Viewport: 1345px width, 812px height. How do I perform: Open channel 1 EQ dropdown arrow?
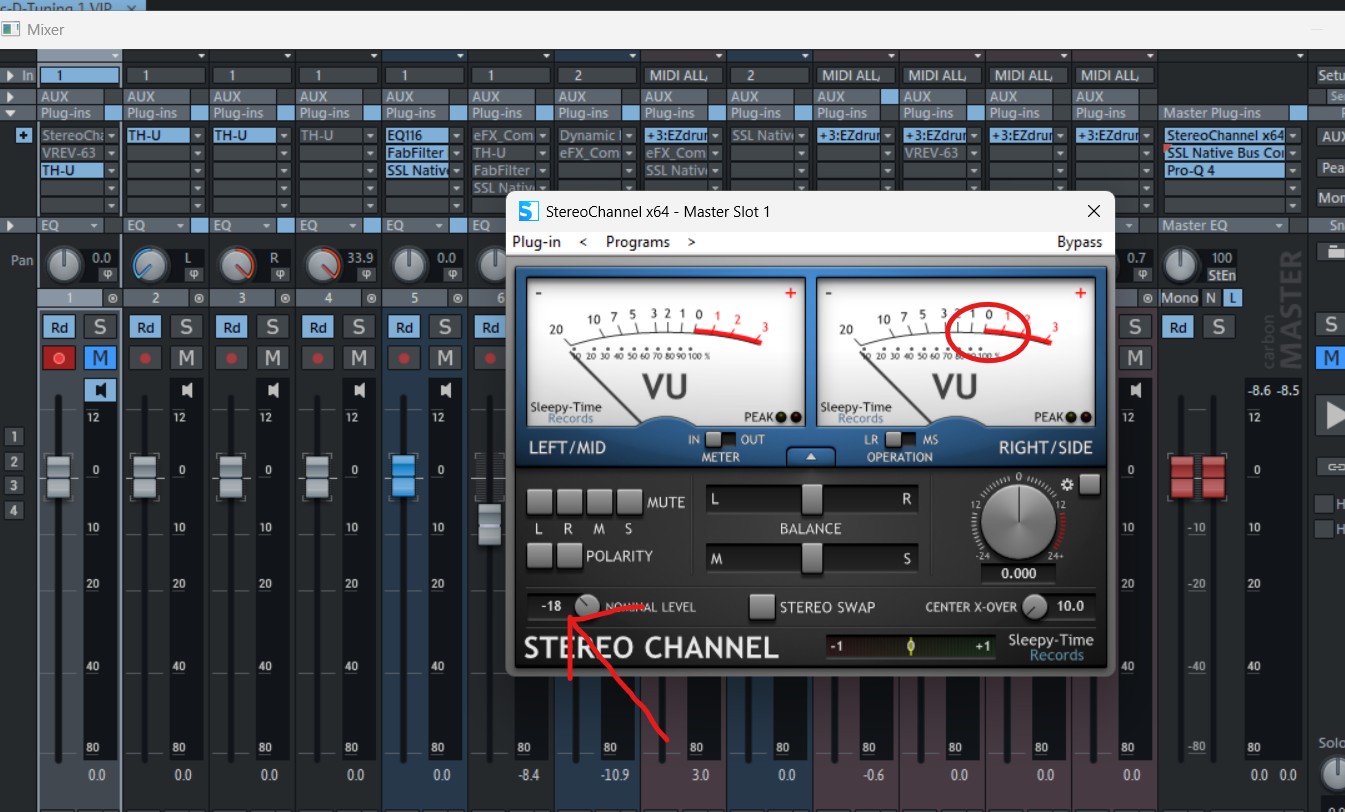click(x=95, y=226)
